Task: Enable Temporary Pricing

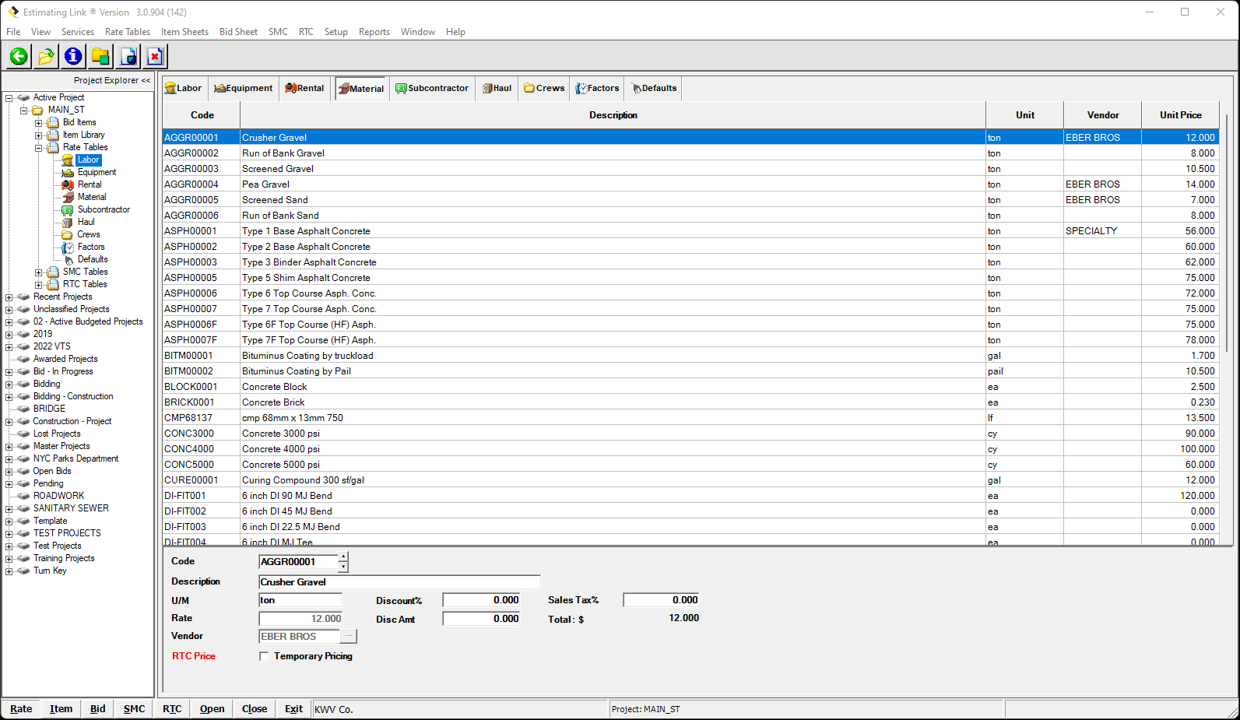Action: click(x=264, y=656)
